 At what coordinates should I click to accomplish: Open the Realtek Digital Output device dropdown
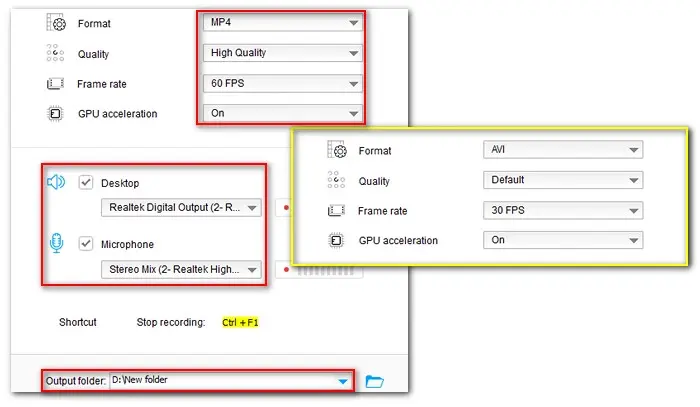(x=181, y=208)
